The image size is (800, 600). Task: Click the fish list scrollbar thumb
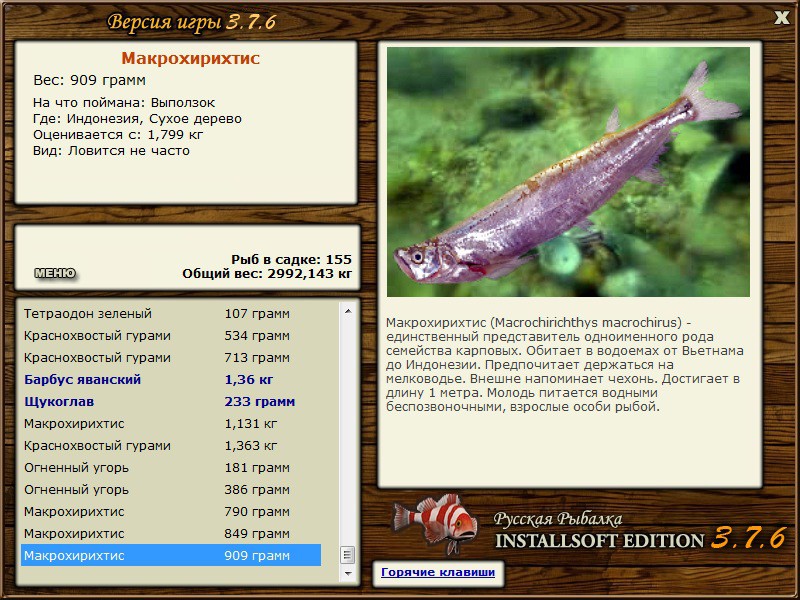(348, 555)
